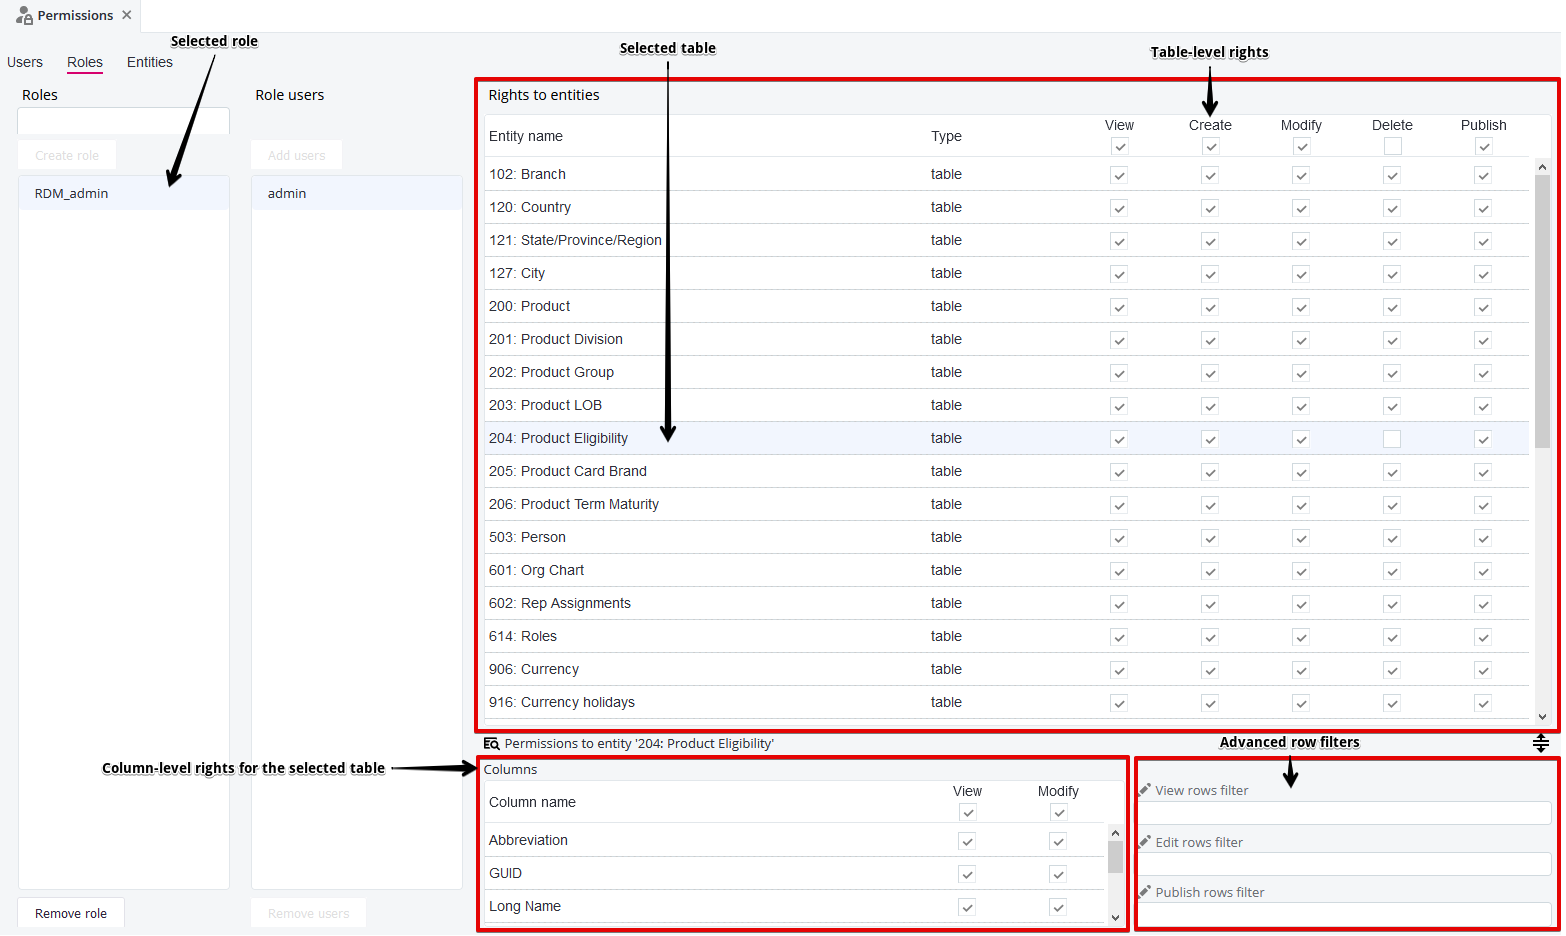Toggle View right for Long Name column
This screenshot has height=936, width=1566.
(967, 907)
